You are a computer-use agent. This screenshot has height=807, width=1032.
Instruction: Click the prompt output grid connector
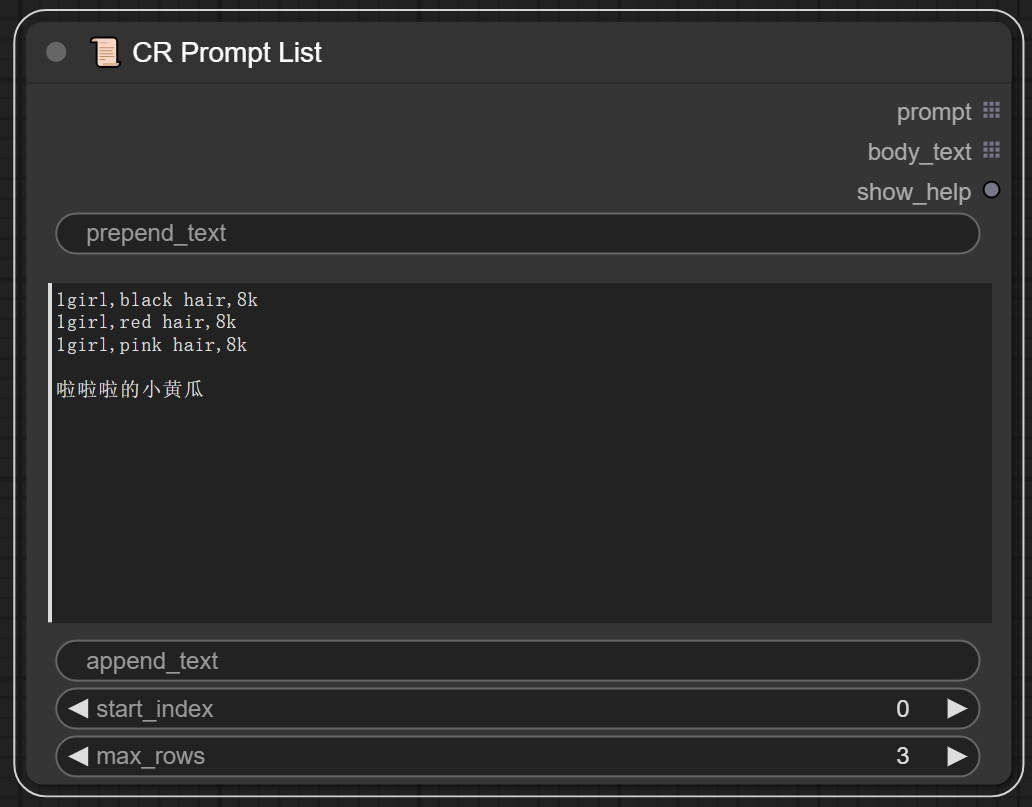[990, 111]
